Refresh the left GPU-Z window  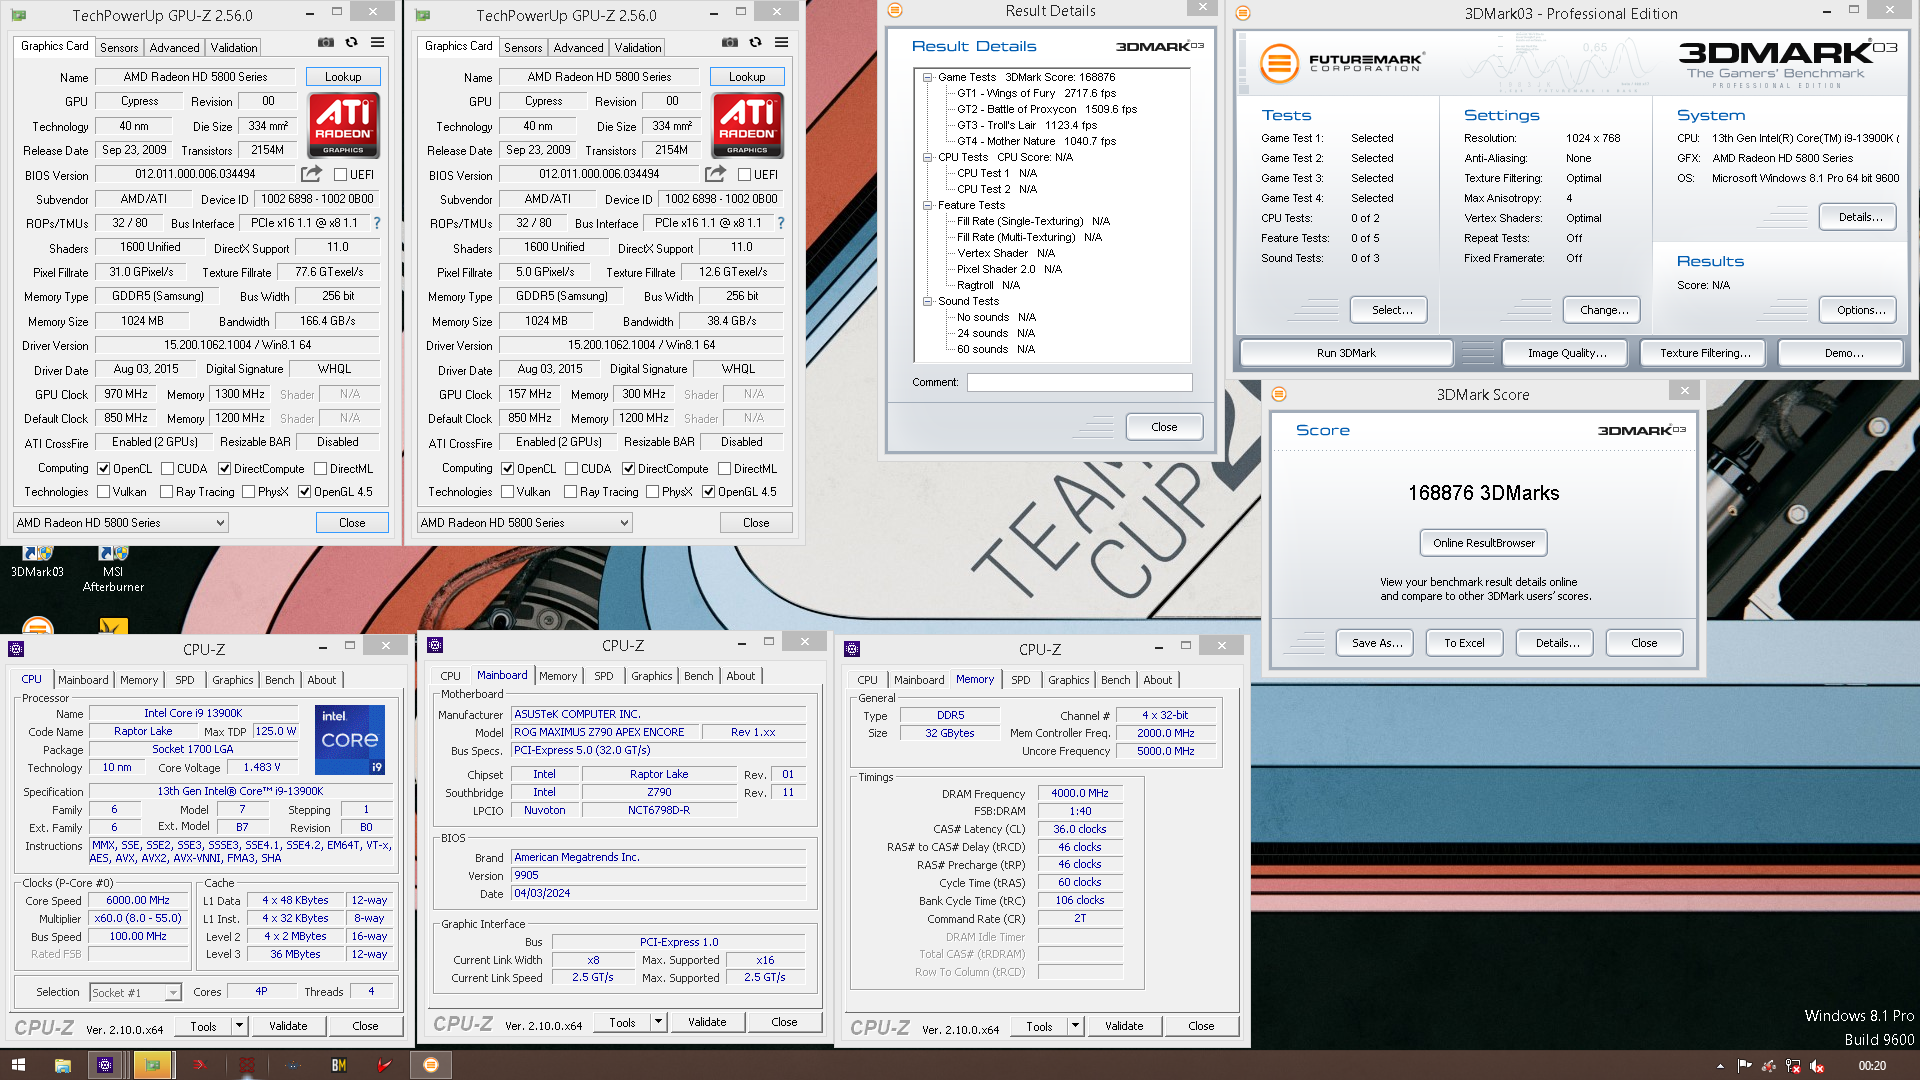pos(352,43)
